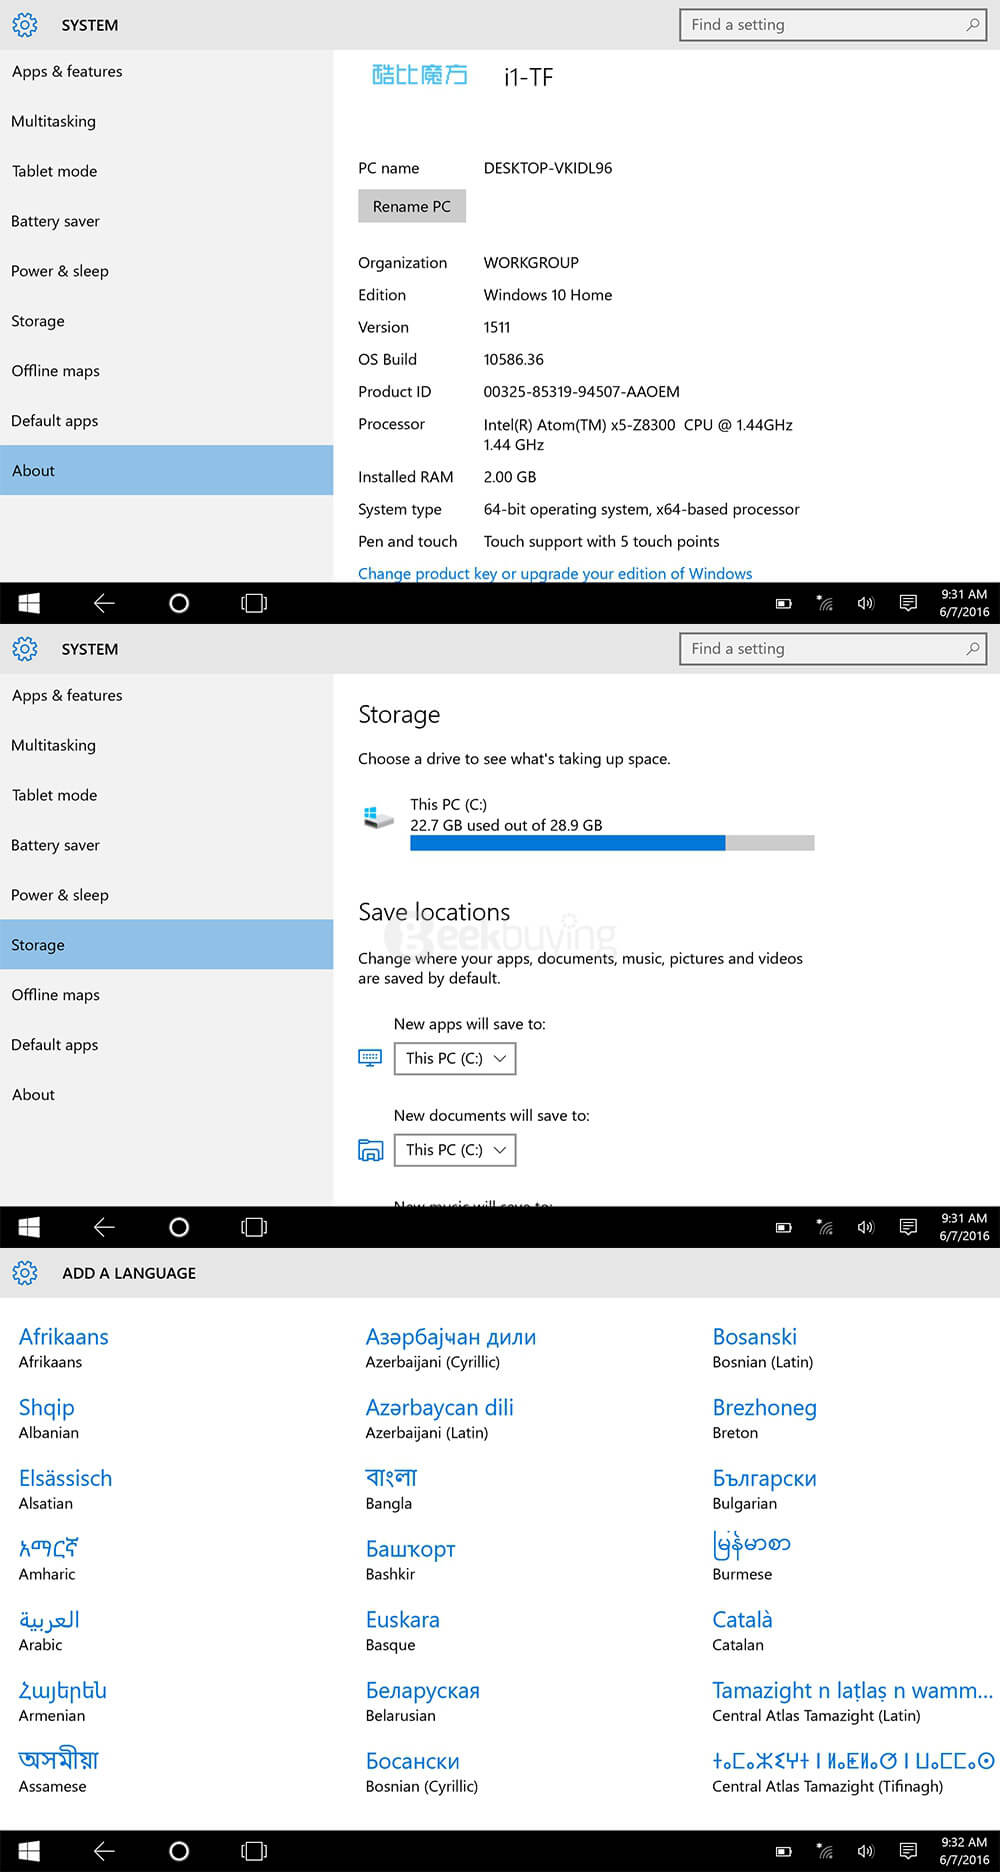The image size is (1000, 1872).
Task: Open the Change product key or upgrade link
Action: [x=555, y=573]
